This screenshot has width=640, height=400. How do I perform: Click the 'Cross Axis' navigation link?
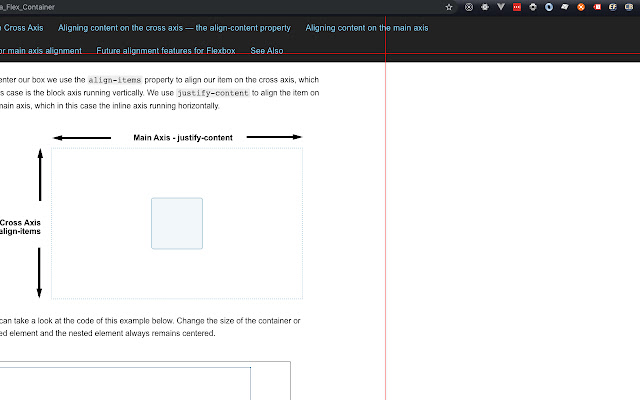tap(20, 28)
